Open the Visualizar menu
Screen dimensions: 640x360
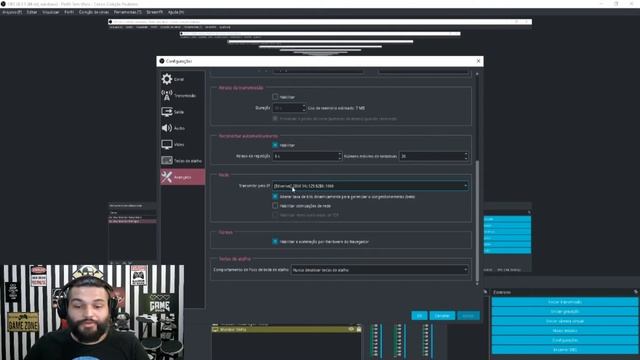tap(51, 12)
